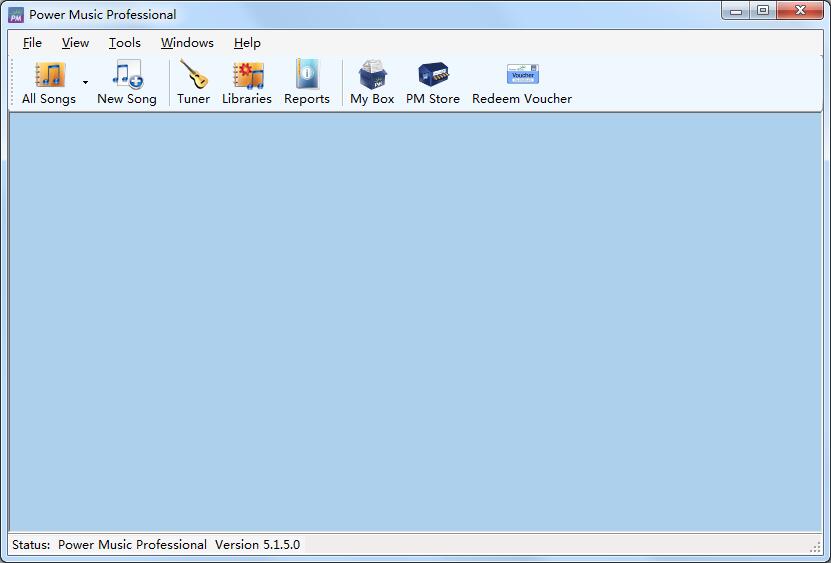Open the Libraries manager
This screenshot has width=831, height=563.
[247, 82]
